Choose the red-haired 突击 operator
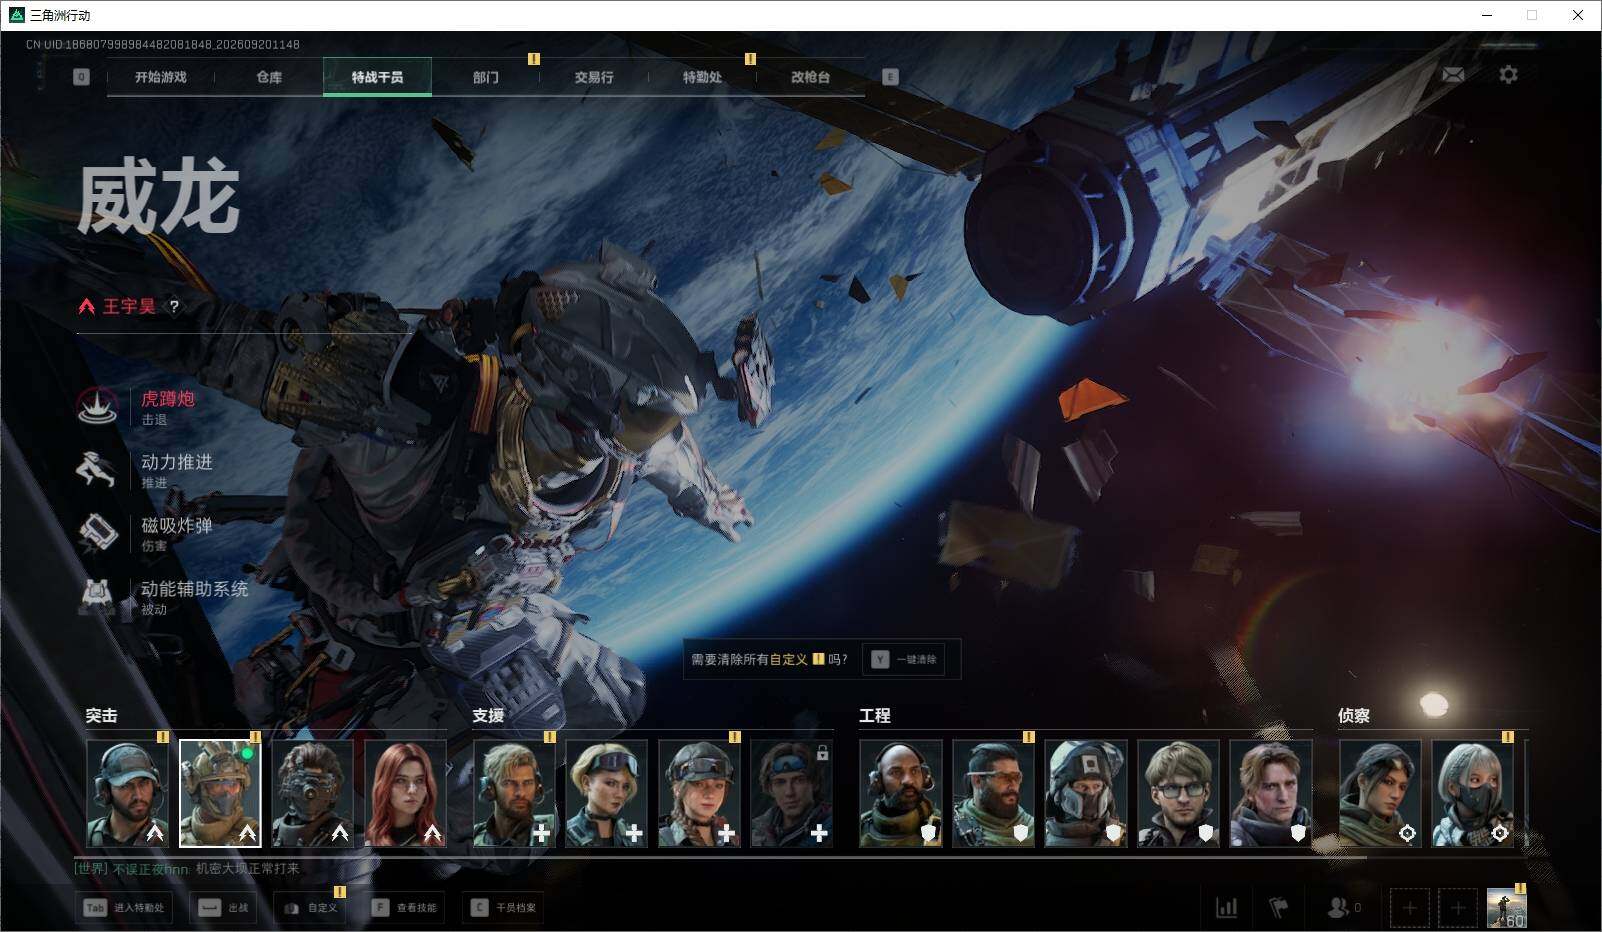Image resolution: width=1602 pixels, height=932 pixels. coord(405,793)
